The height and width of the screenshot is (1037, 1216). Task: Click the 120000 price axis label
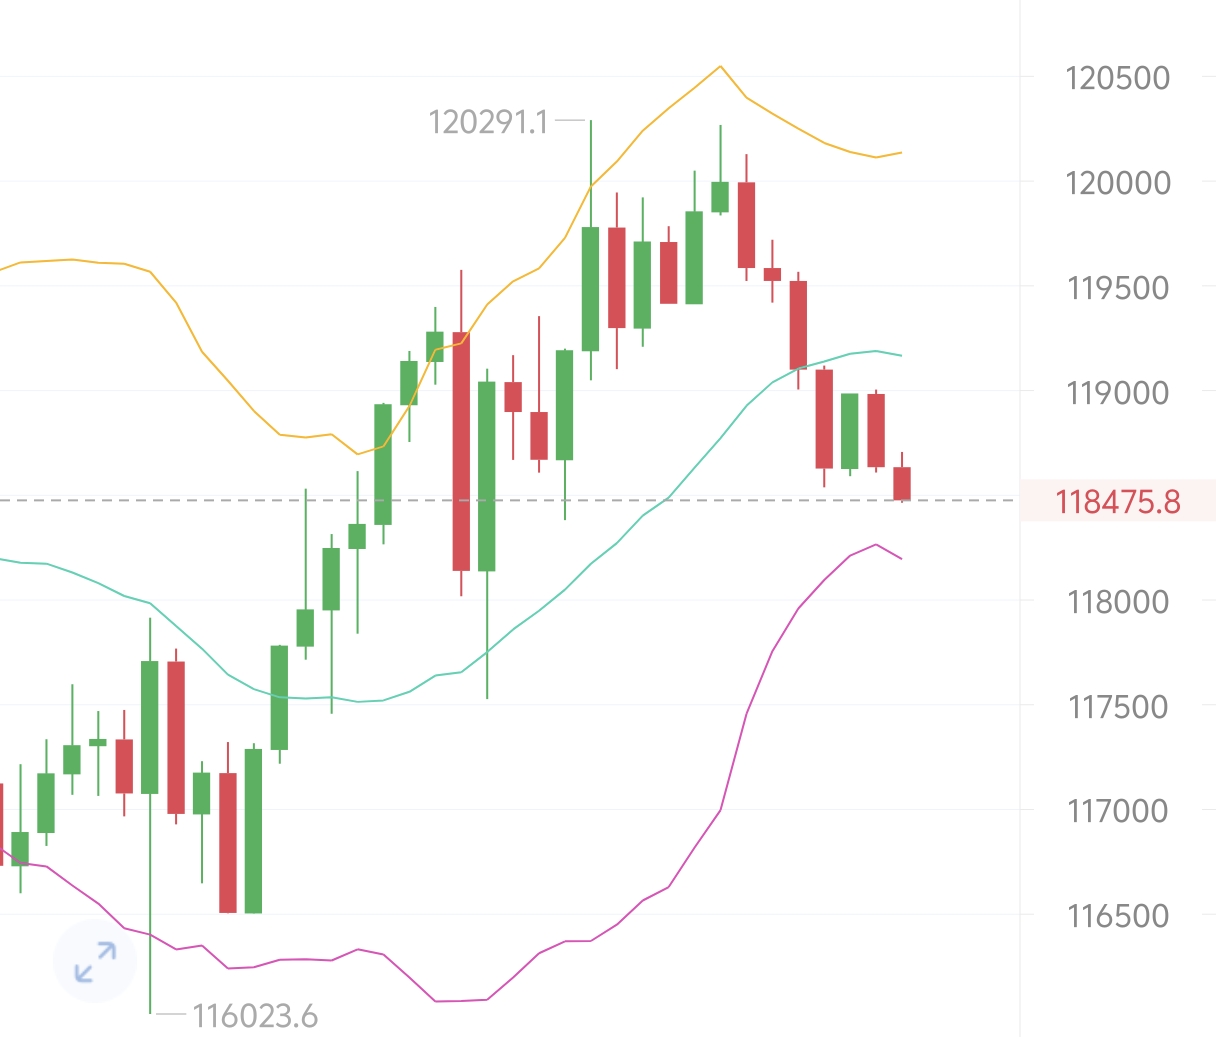click(1117, 183)
